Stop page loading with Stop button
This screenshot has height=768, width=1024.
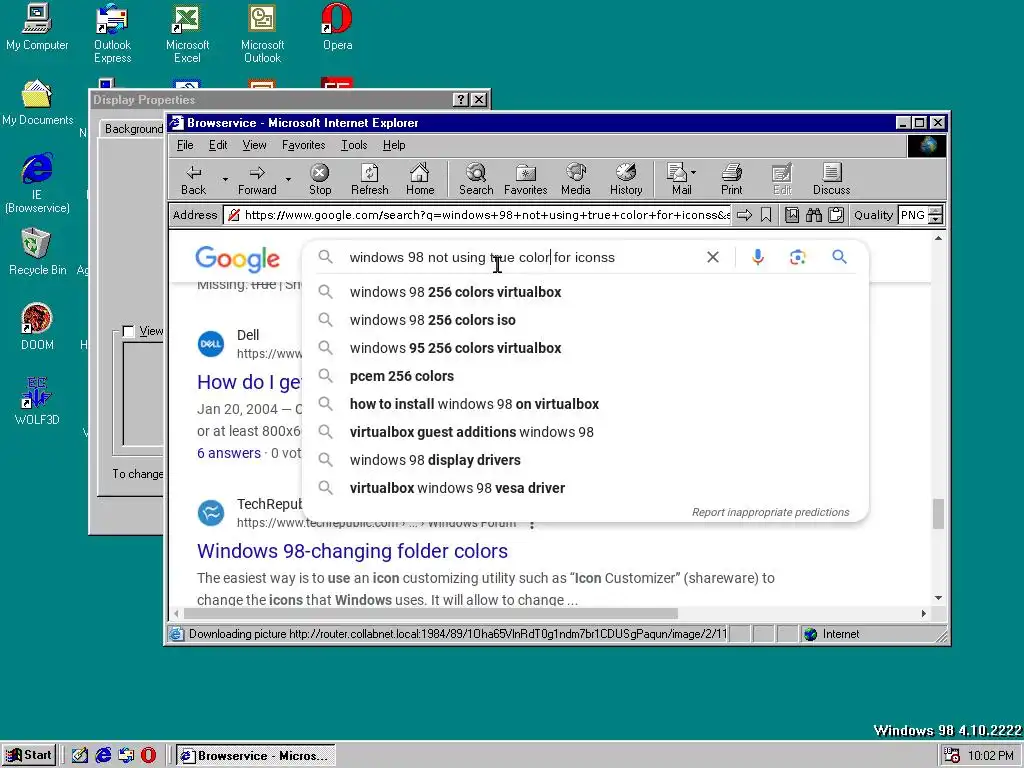point(319,180)
